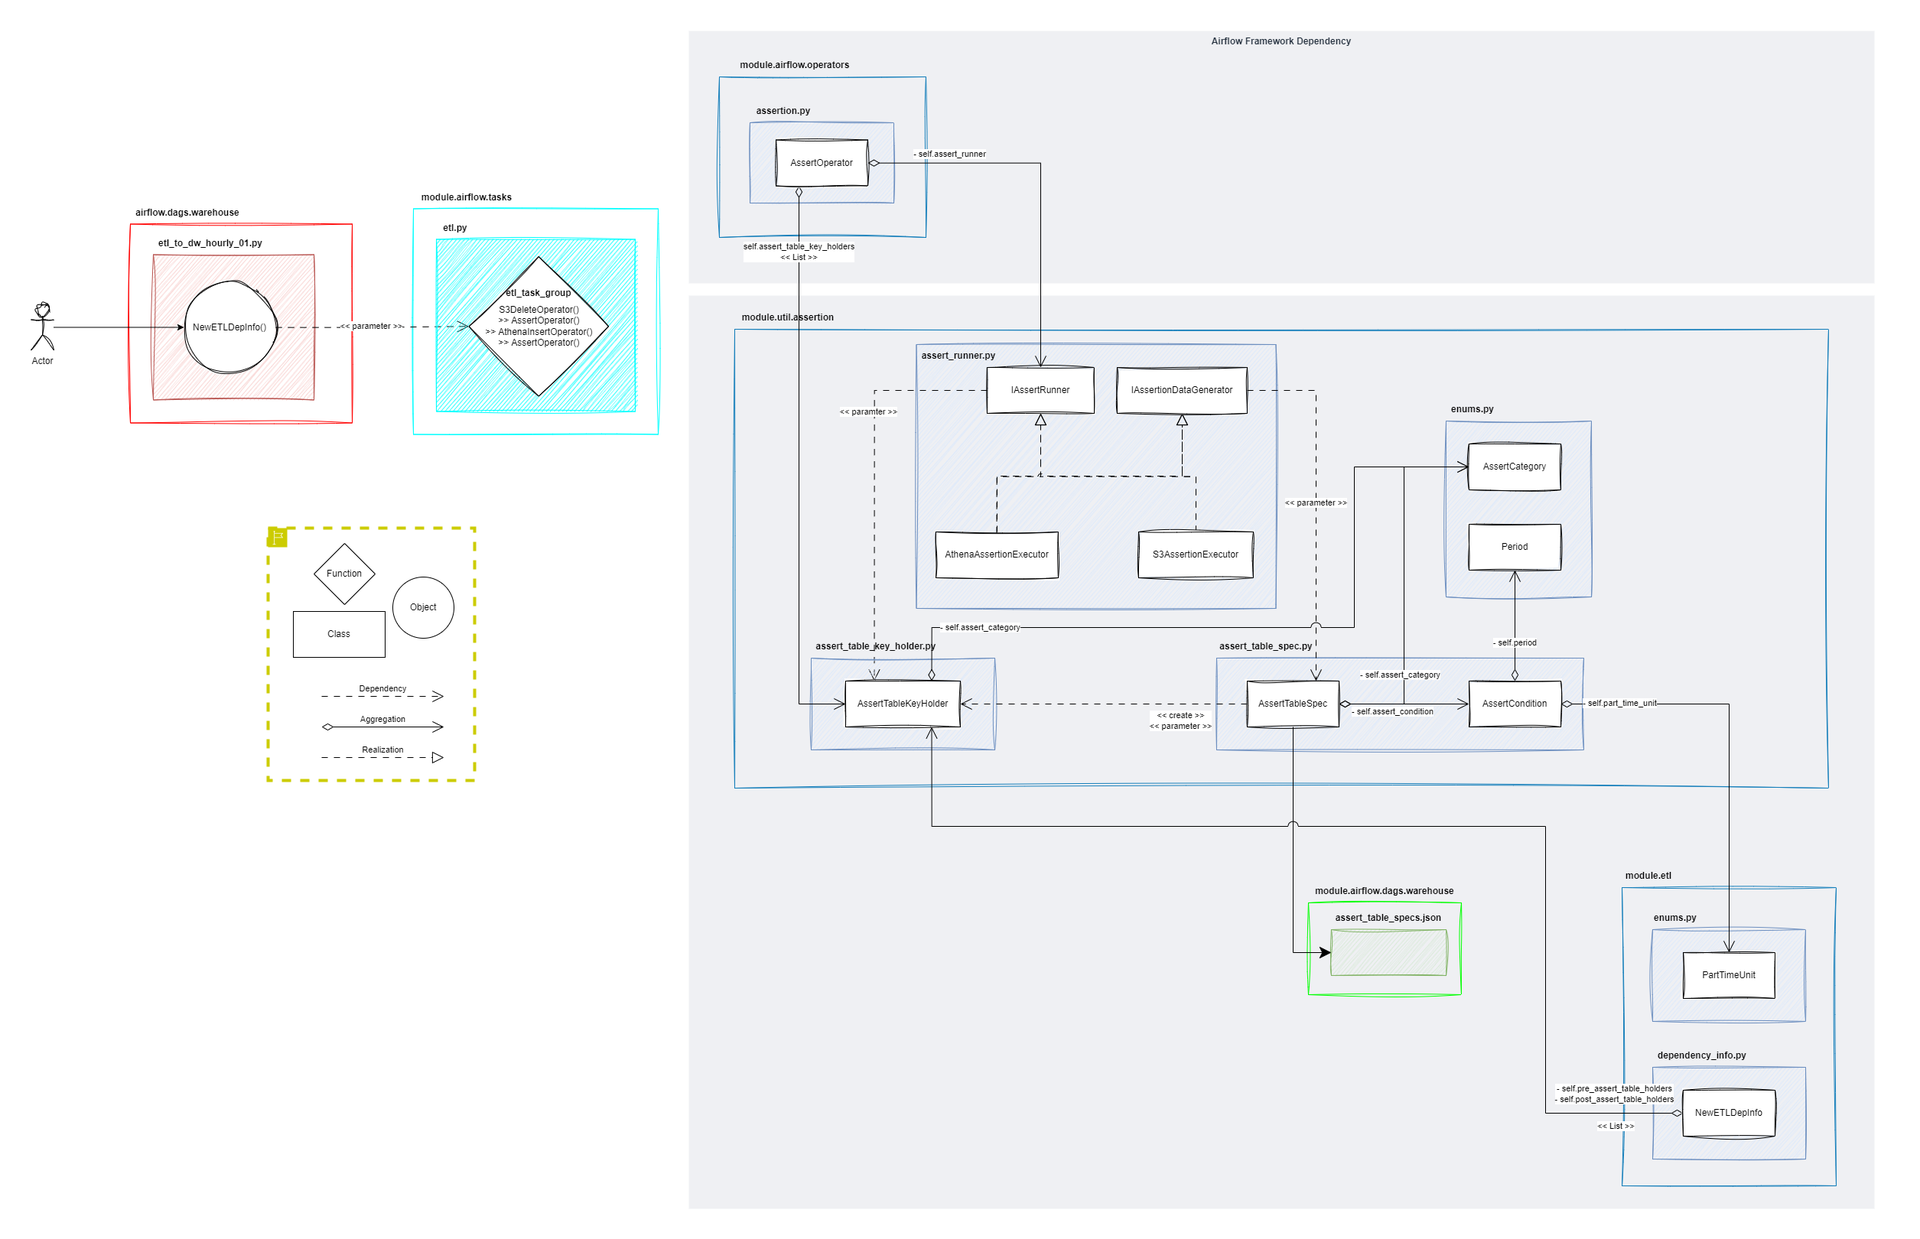Screen dimensions: 1920x1239
Task: Click the AssertOperator class box
Action: coord(821,163)
